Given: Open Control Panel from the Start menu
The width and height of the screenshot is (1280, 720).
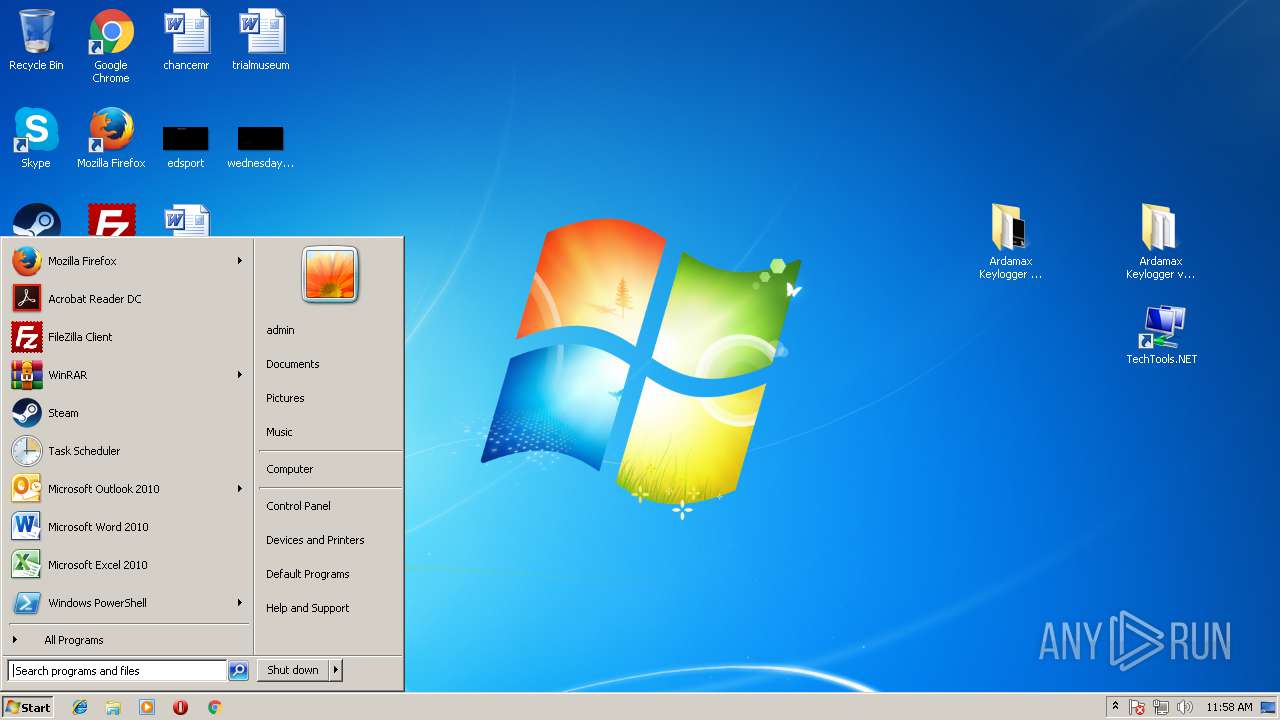Looking at the screenshot, I should pos(329,506).
